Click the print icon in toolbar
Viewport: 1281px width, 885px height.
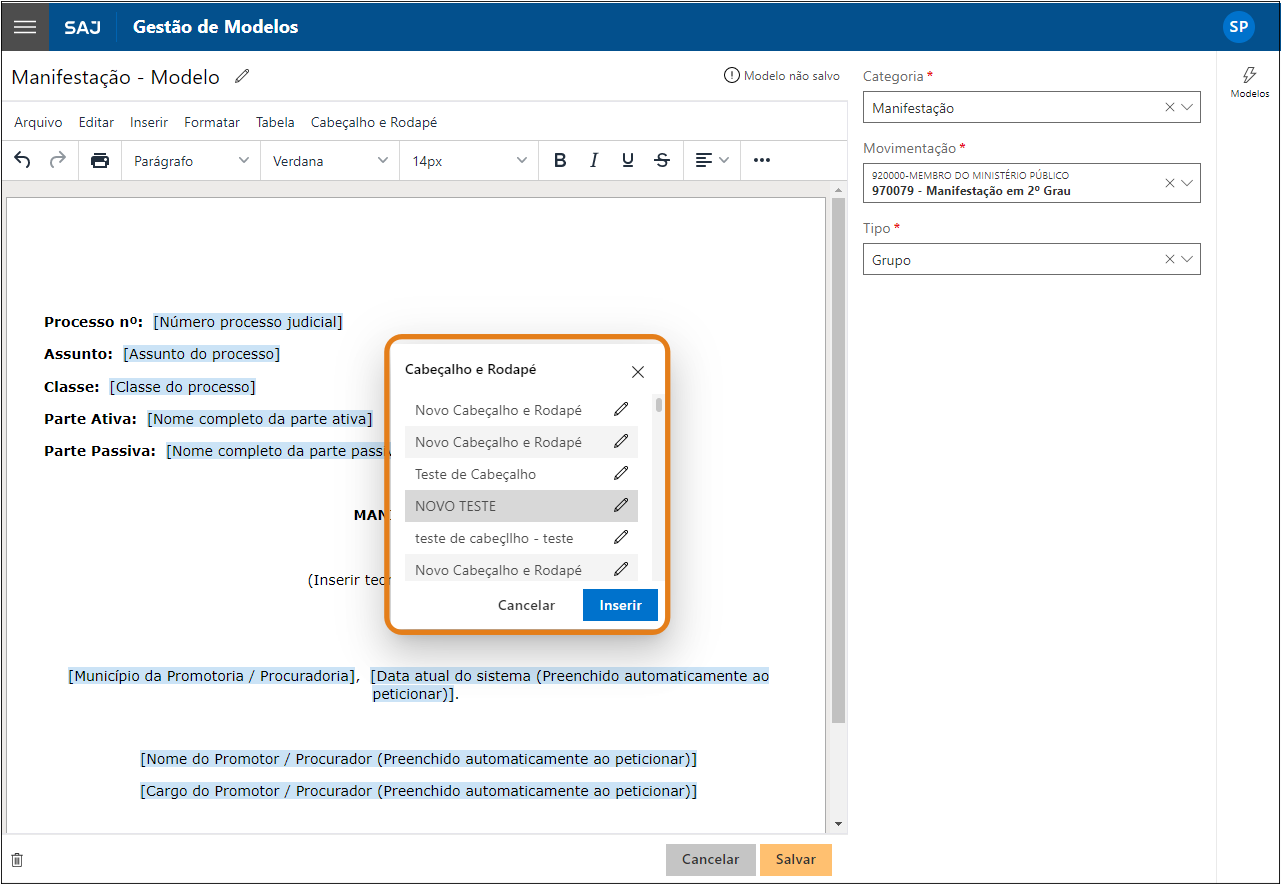[x=100, y=160]
